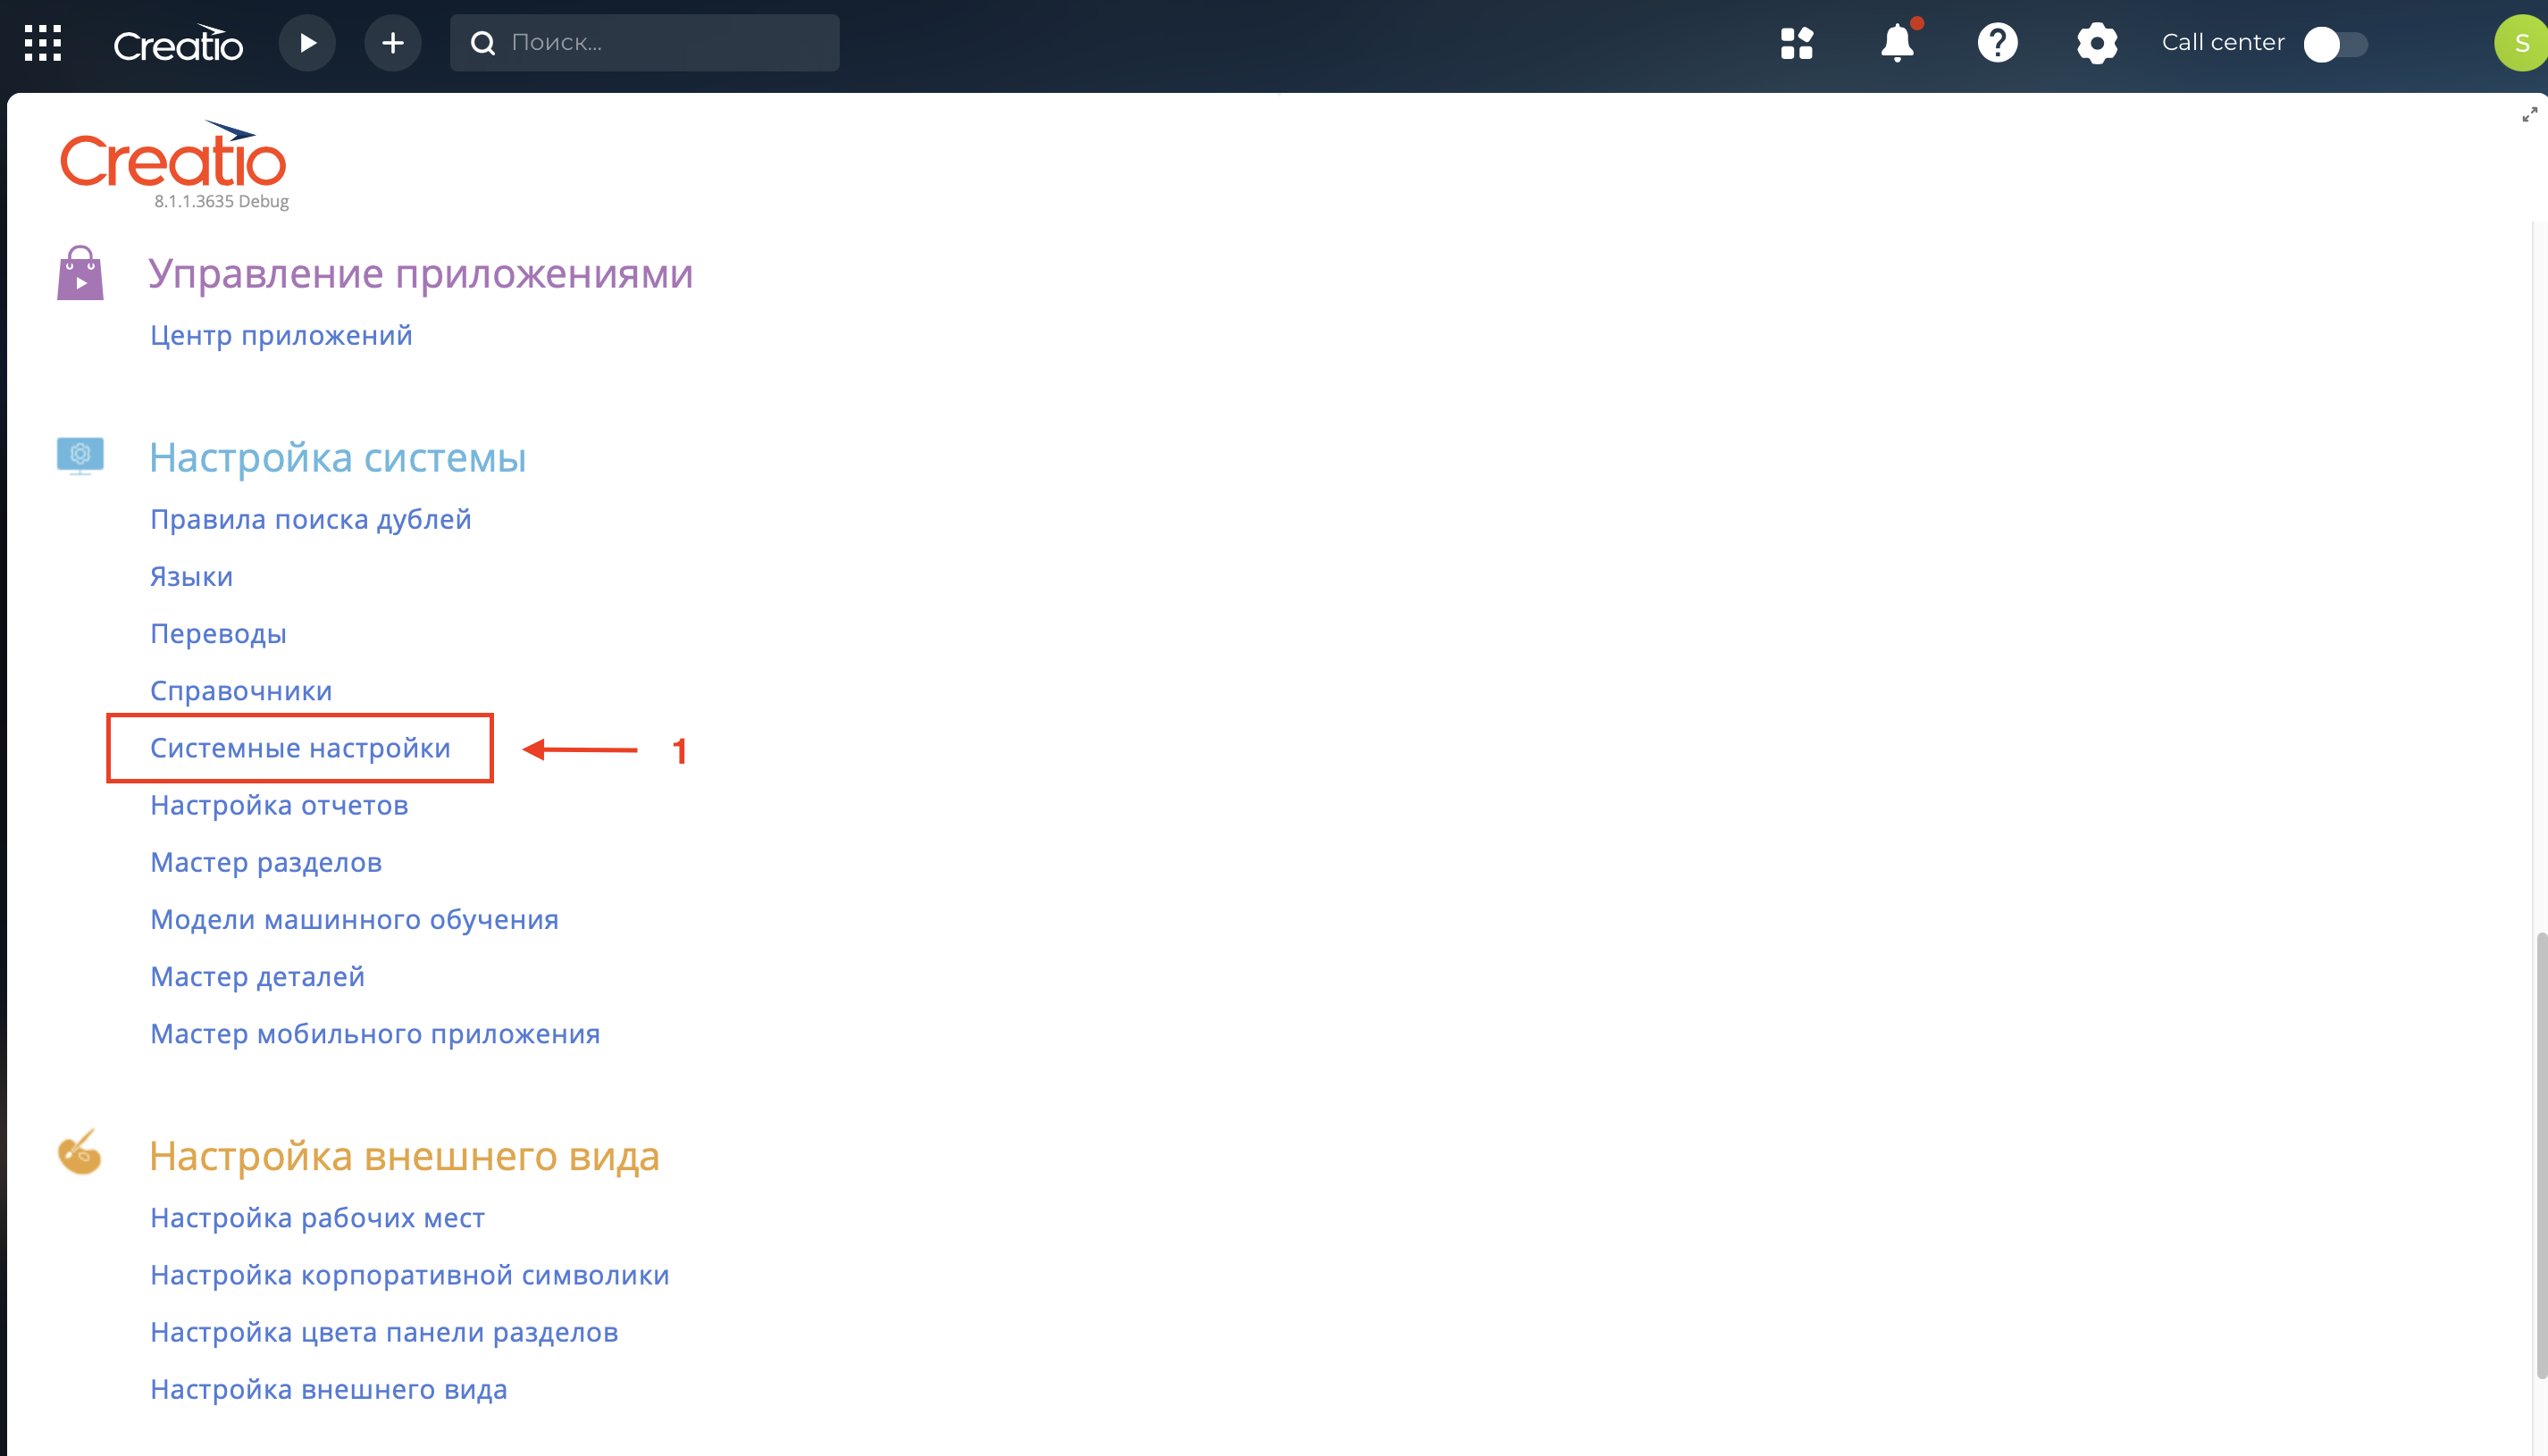
Task: Open the user profile avatar
Action: coord(2521,43)
